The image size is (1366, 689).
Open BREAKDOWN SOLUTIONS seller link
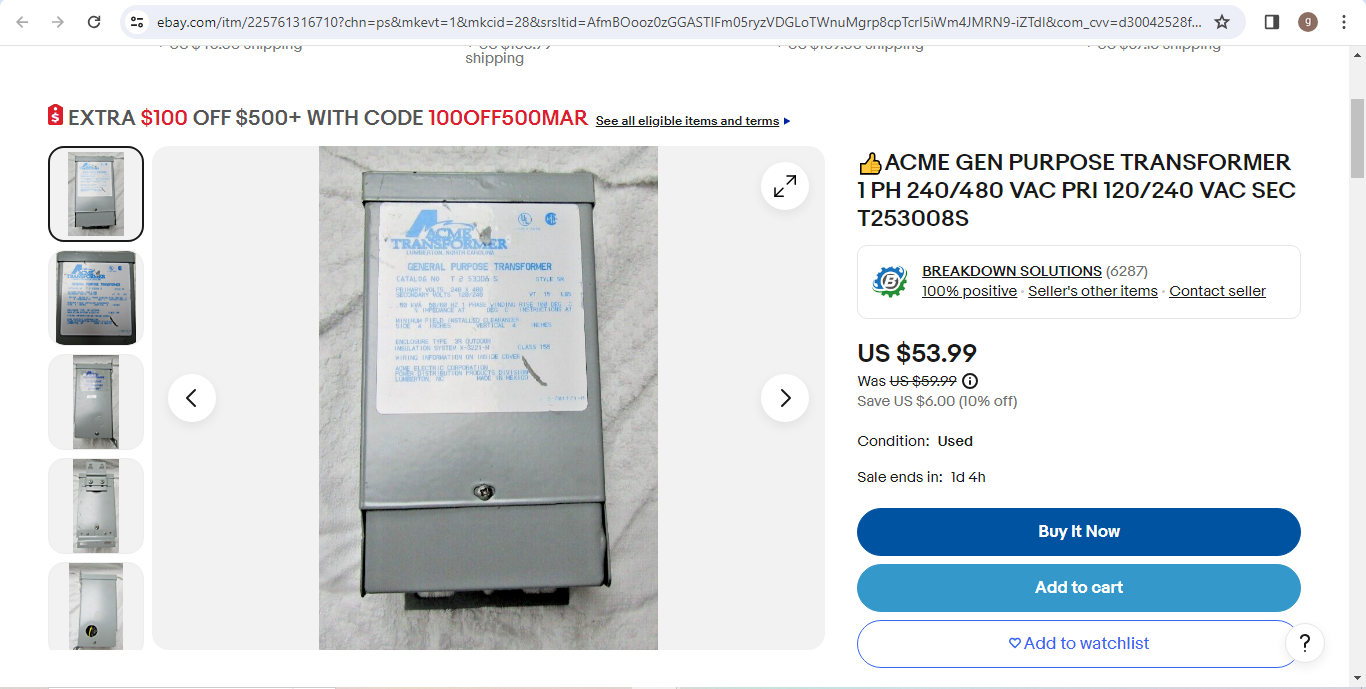pos(1012,271)
